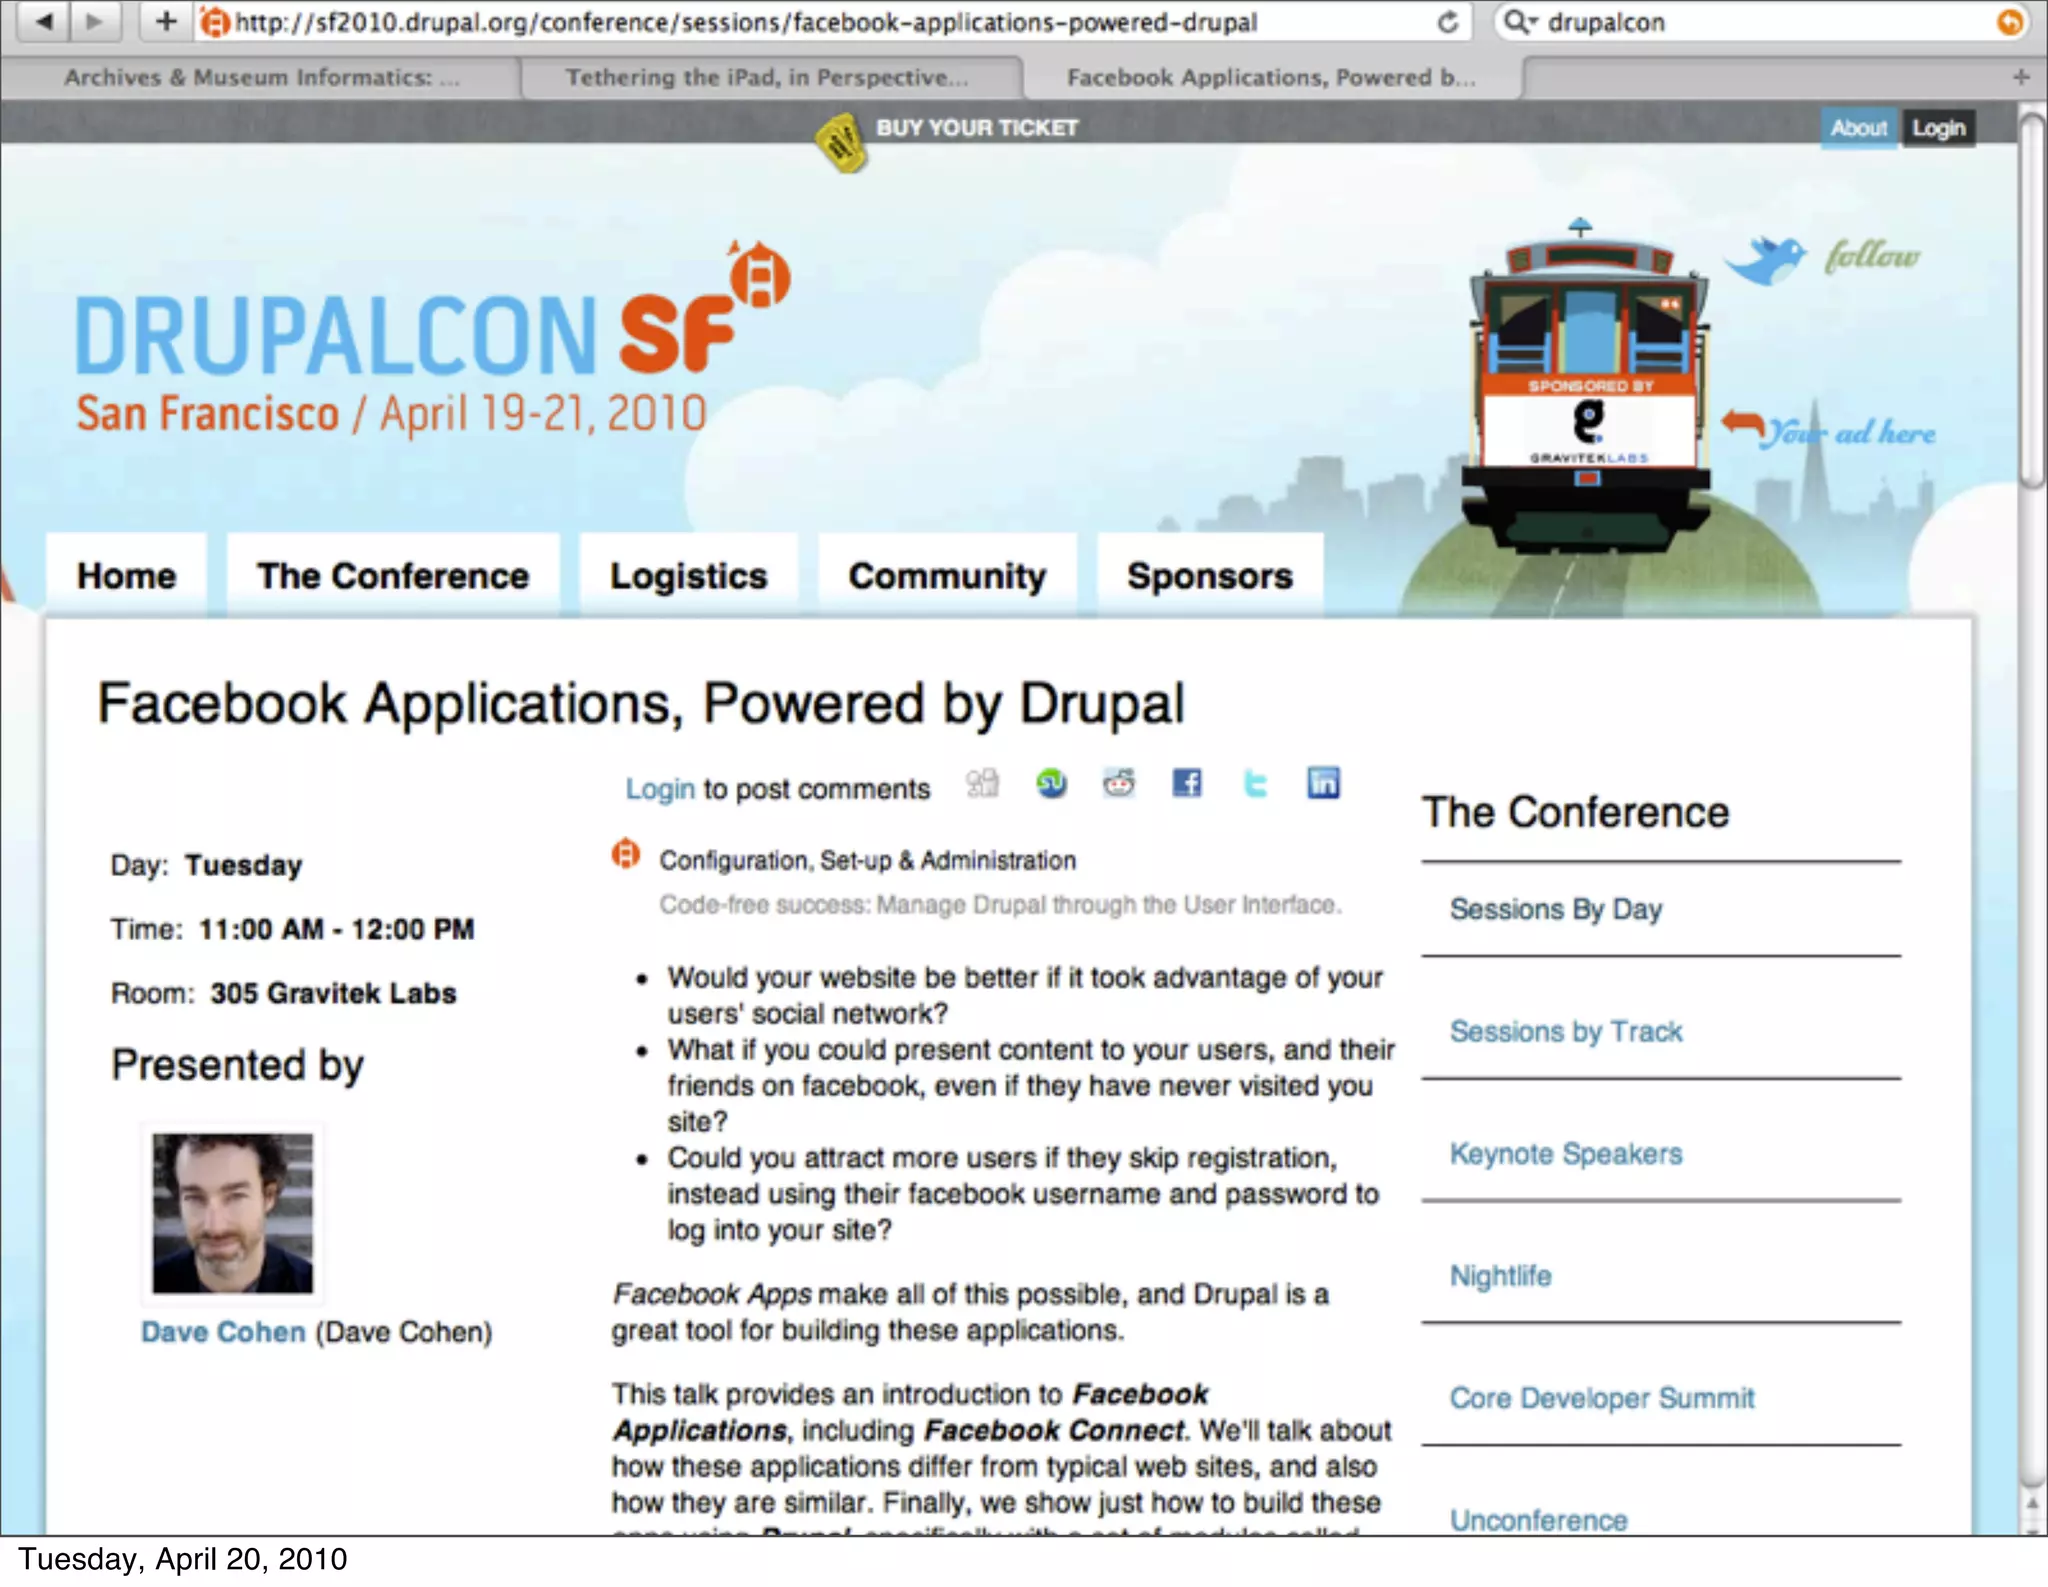Click the blue Twitter bird follow icon

click(x=1766, y=259)
